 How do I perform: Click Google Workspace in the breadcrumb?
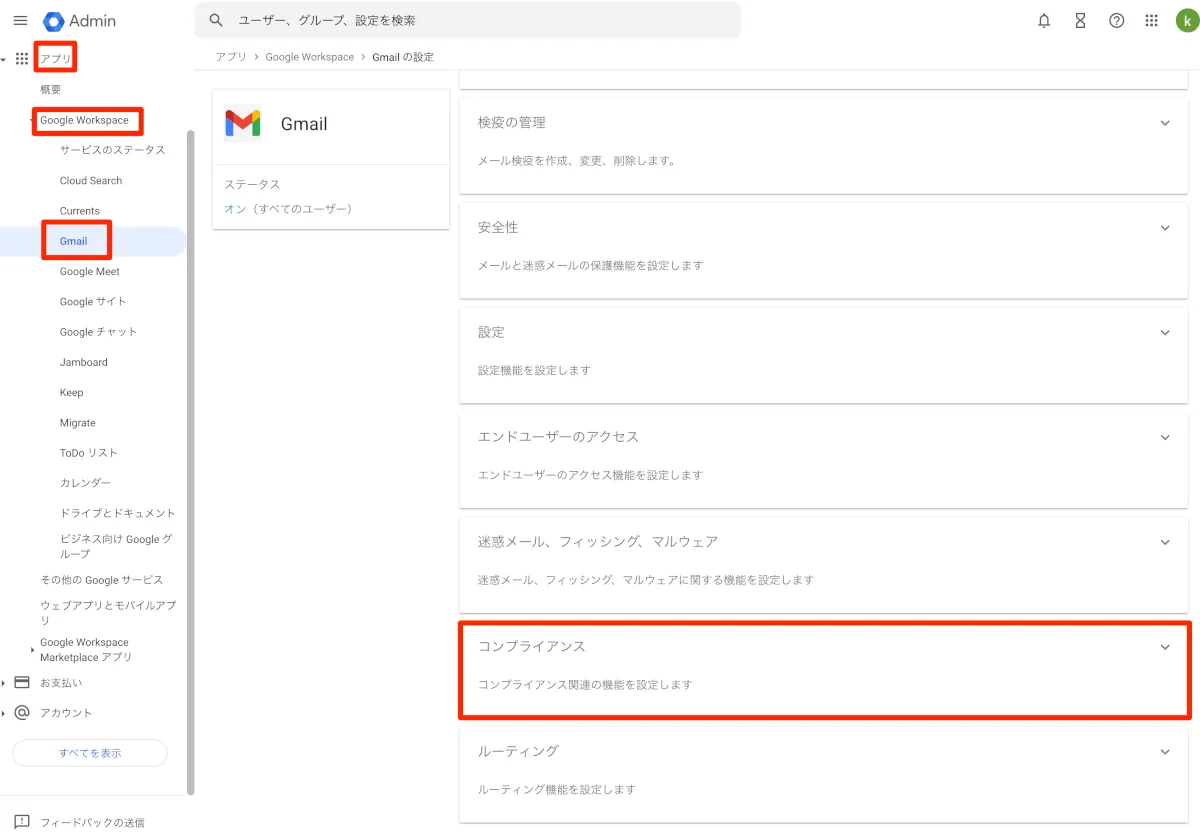(x=310, y=57)
